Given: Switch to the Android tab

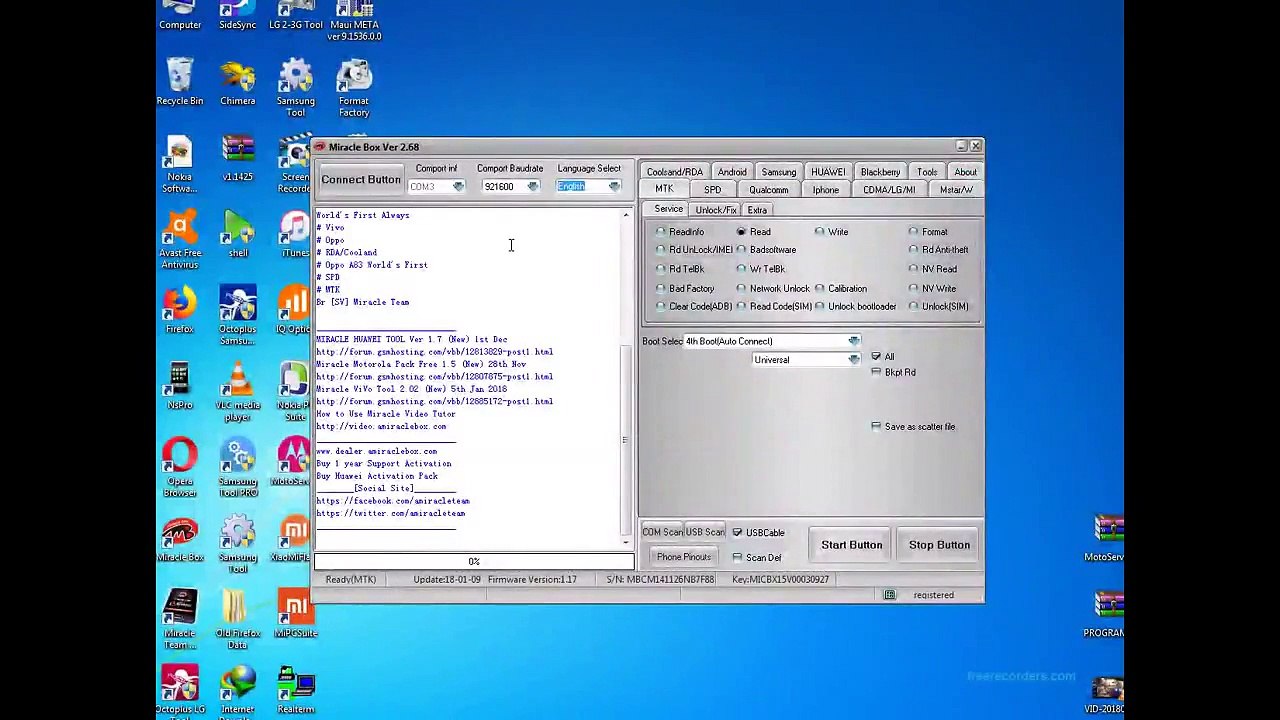Looking at the screenshot, I should tap(732, 172).
